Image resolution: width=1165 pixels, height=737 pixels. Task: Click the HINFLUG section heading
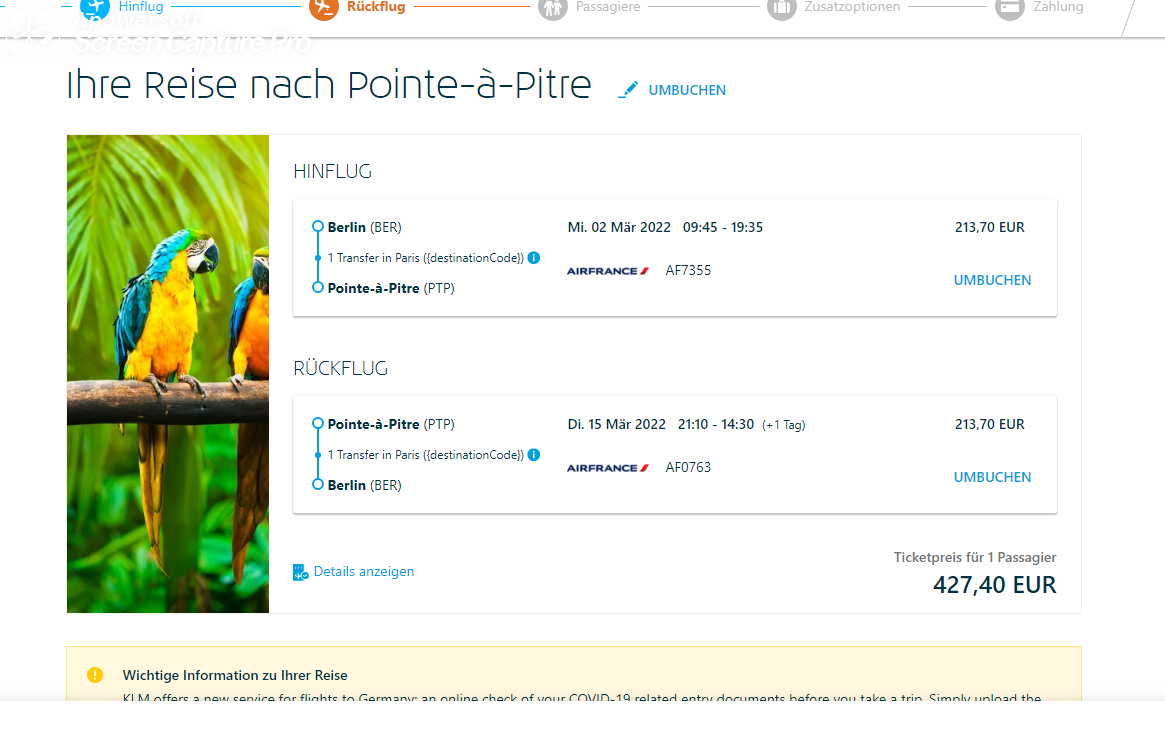tap(332, 172)
